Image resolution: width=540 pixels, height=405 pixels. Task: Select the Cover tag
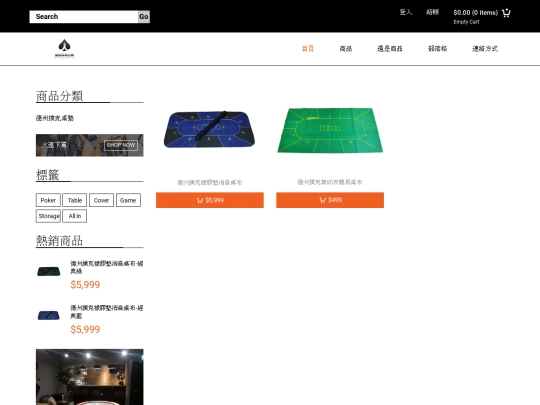(x=101, y=200)
